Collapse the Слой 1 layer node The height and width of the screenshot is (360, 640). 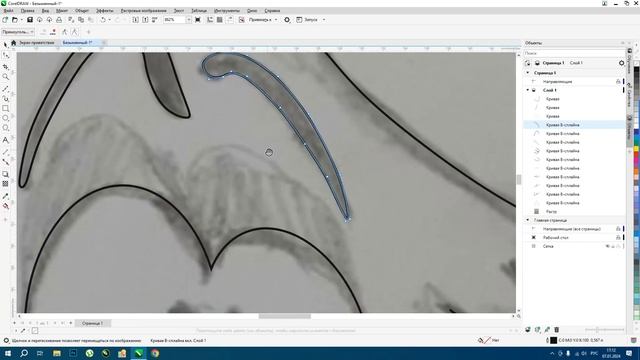pos(528,90)
